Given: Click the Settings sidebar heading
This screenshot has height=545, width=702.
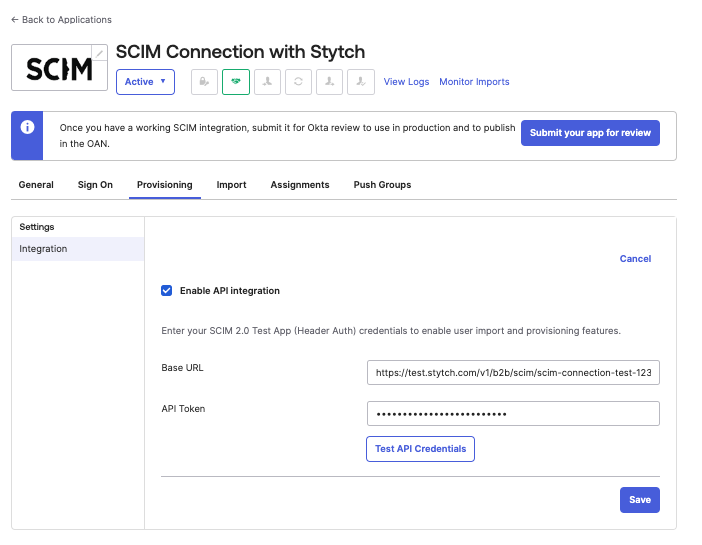Looking at the screenshot, I should (37, 227).
